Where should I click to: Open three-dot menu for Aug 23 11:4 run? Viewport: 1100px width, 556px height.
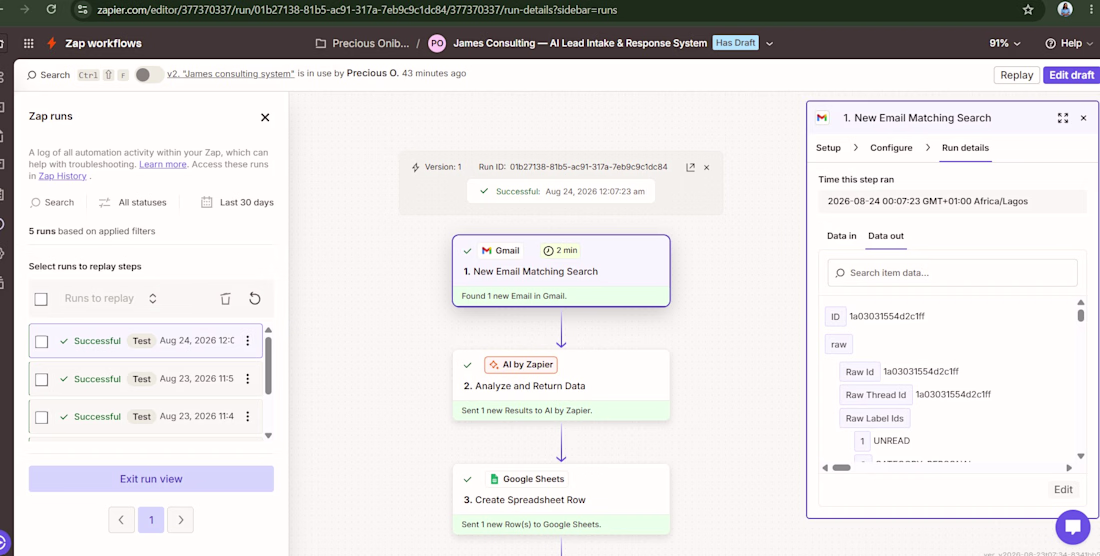point(248,416)
